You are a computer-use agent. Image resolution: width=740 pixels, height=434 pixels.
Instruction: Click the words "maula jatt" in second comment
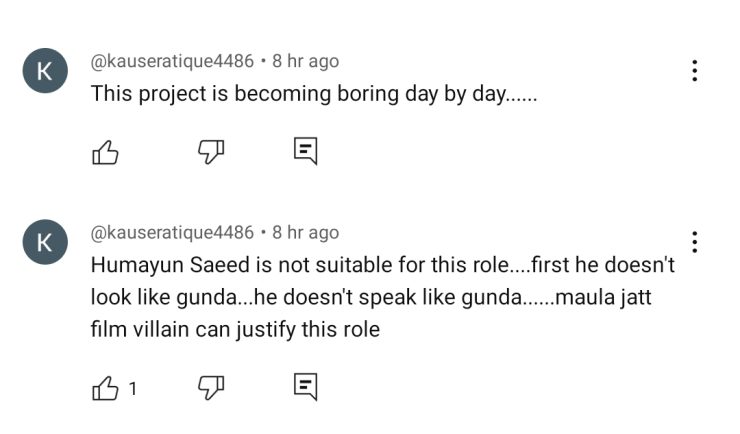click(604, 297)
